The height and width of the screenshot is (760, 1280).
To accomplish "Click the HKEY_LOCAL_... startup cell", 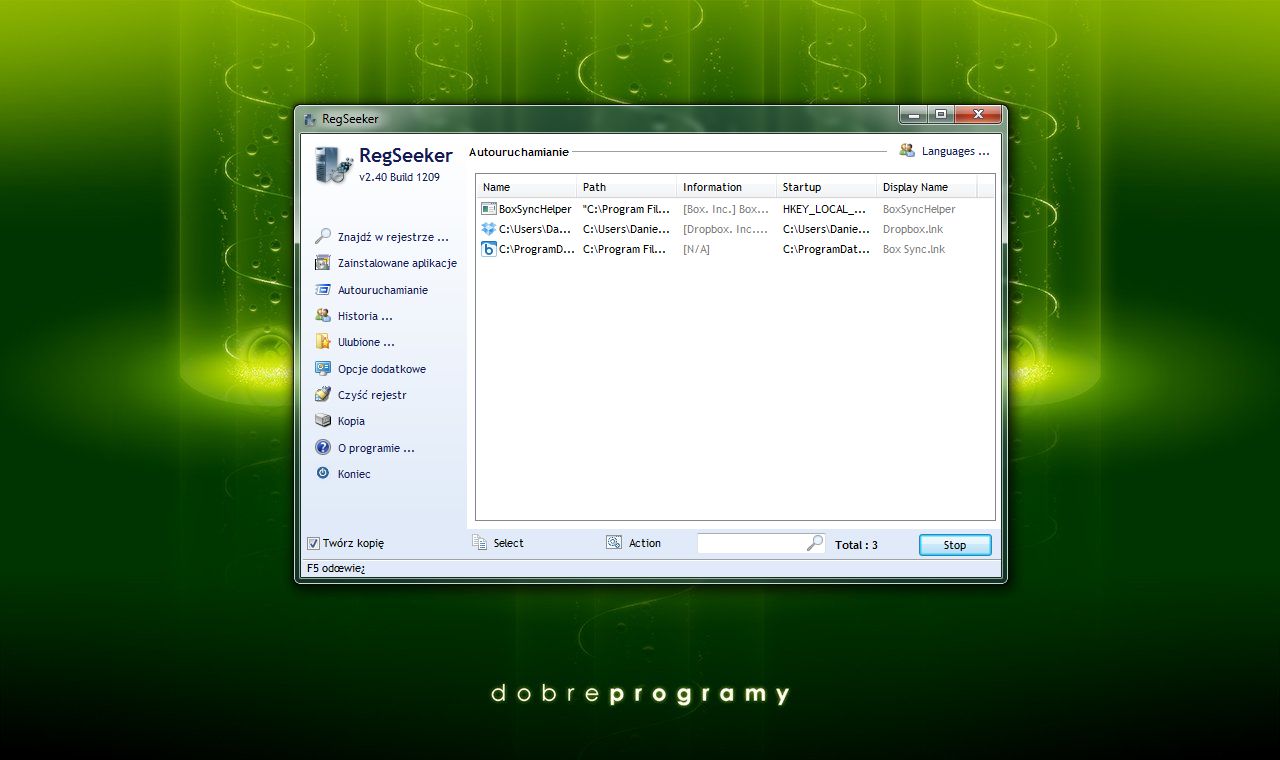I will pos(825,209).
